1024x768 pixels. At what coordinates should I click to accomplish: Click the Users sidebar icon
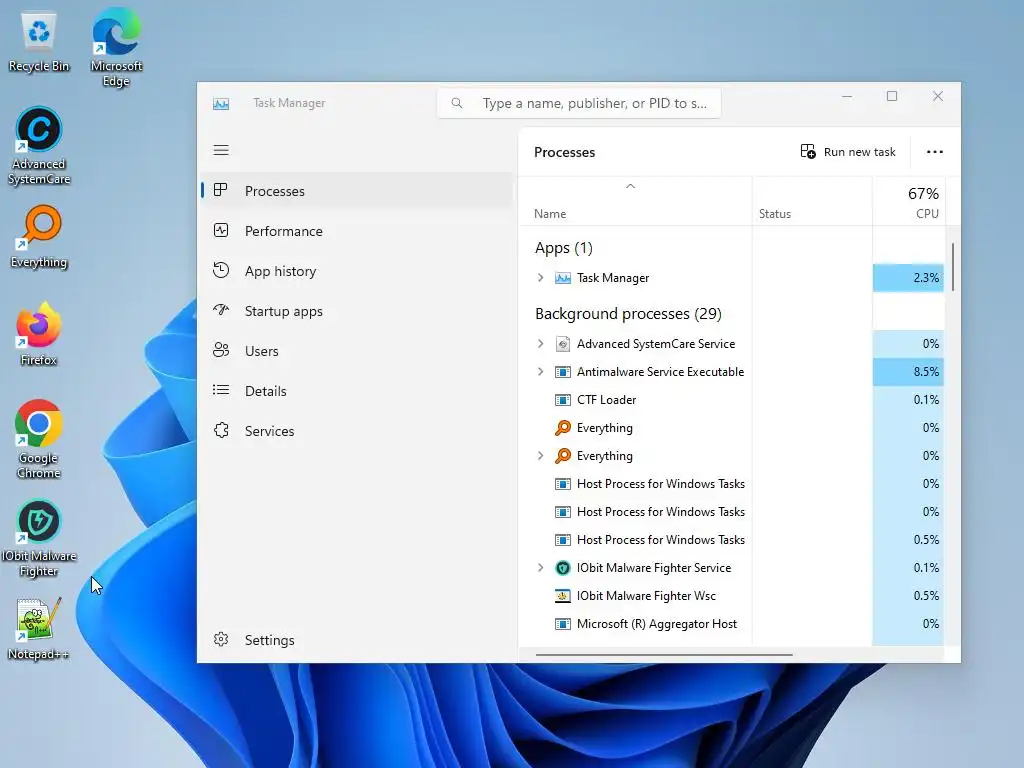tap(221, 350)
